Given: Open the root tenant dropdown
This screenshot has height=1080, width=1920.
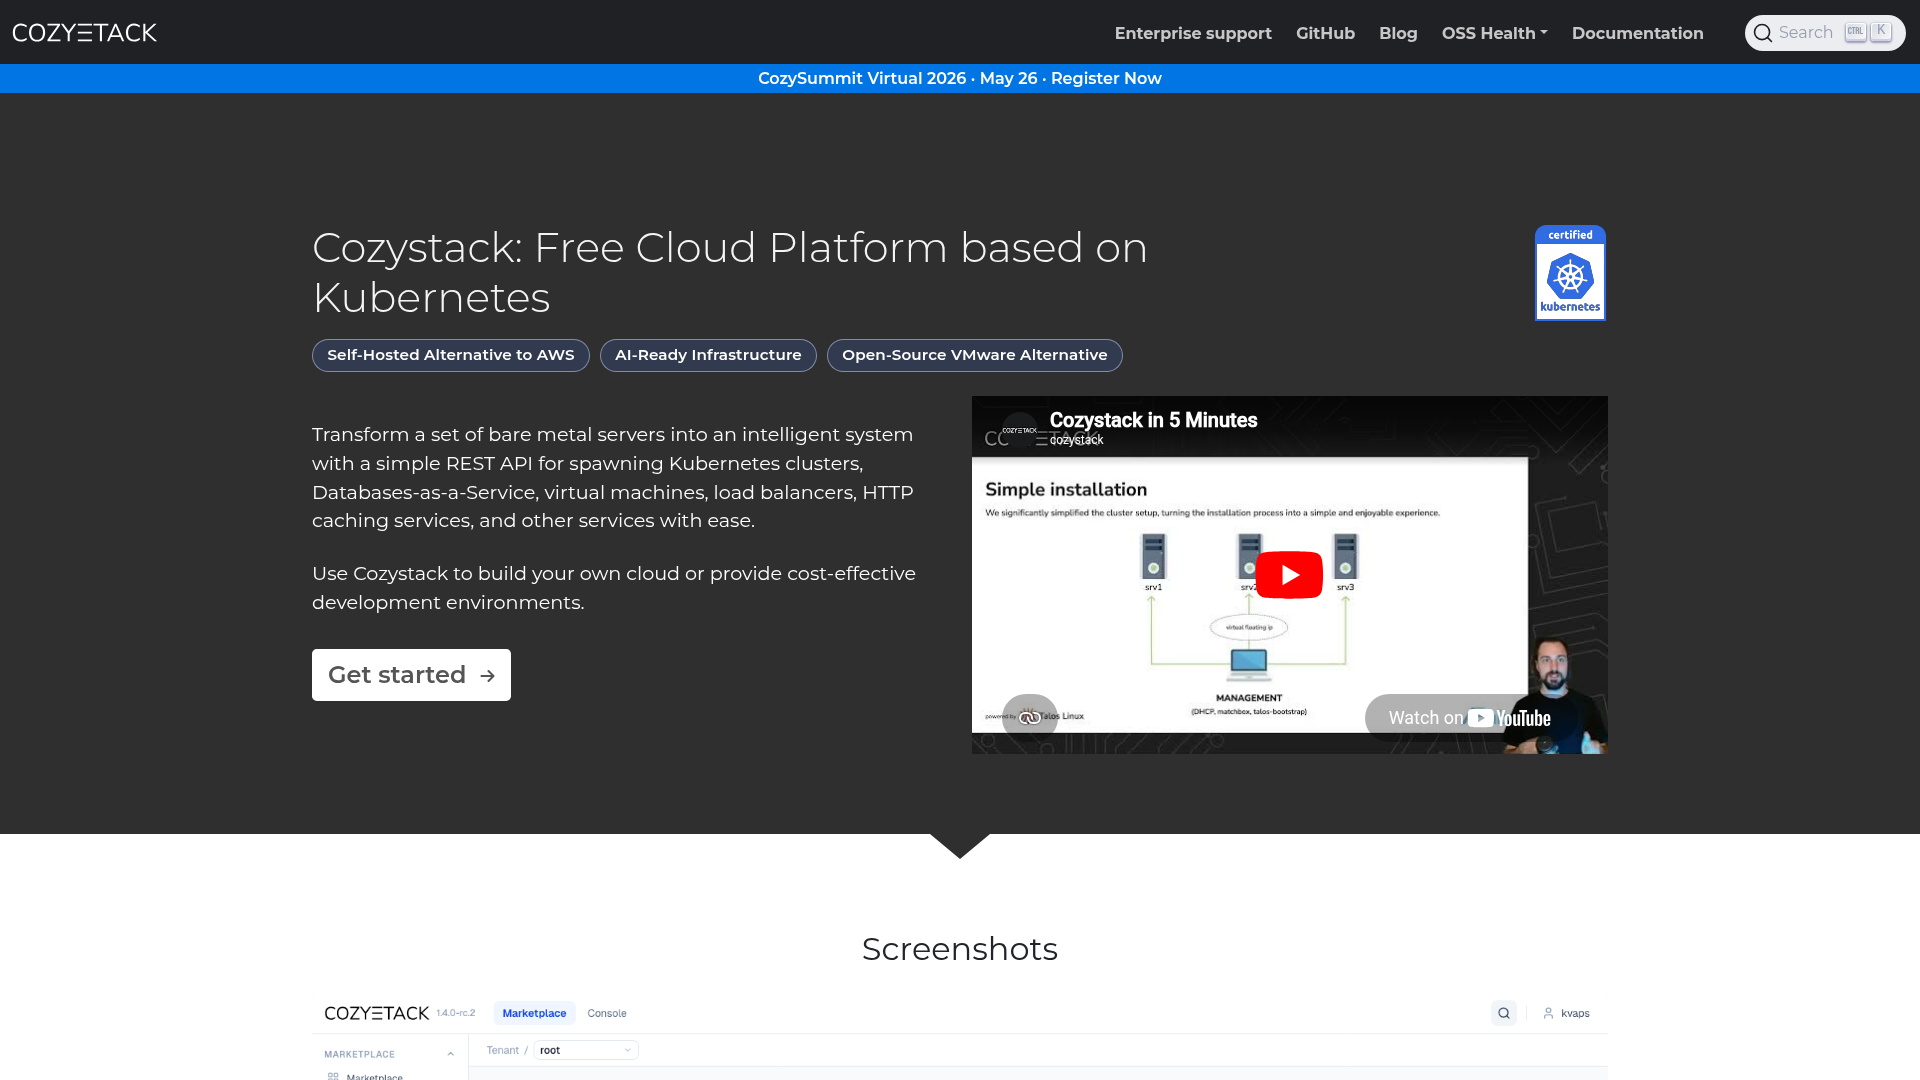Looking at the screenshot, I should (586, 1050).
